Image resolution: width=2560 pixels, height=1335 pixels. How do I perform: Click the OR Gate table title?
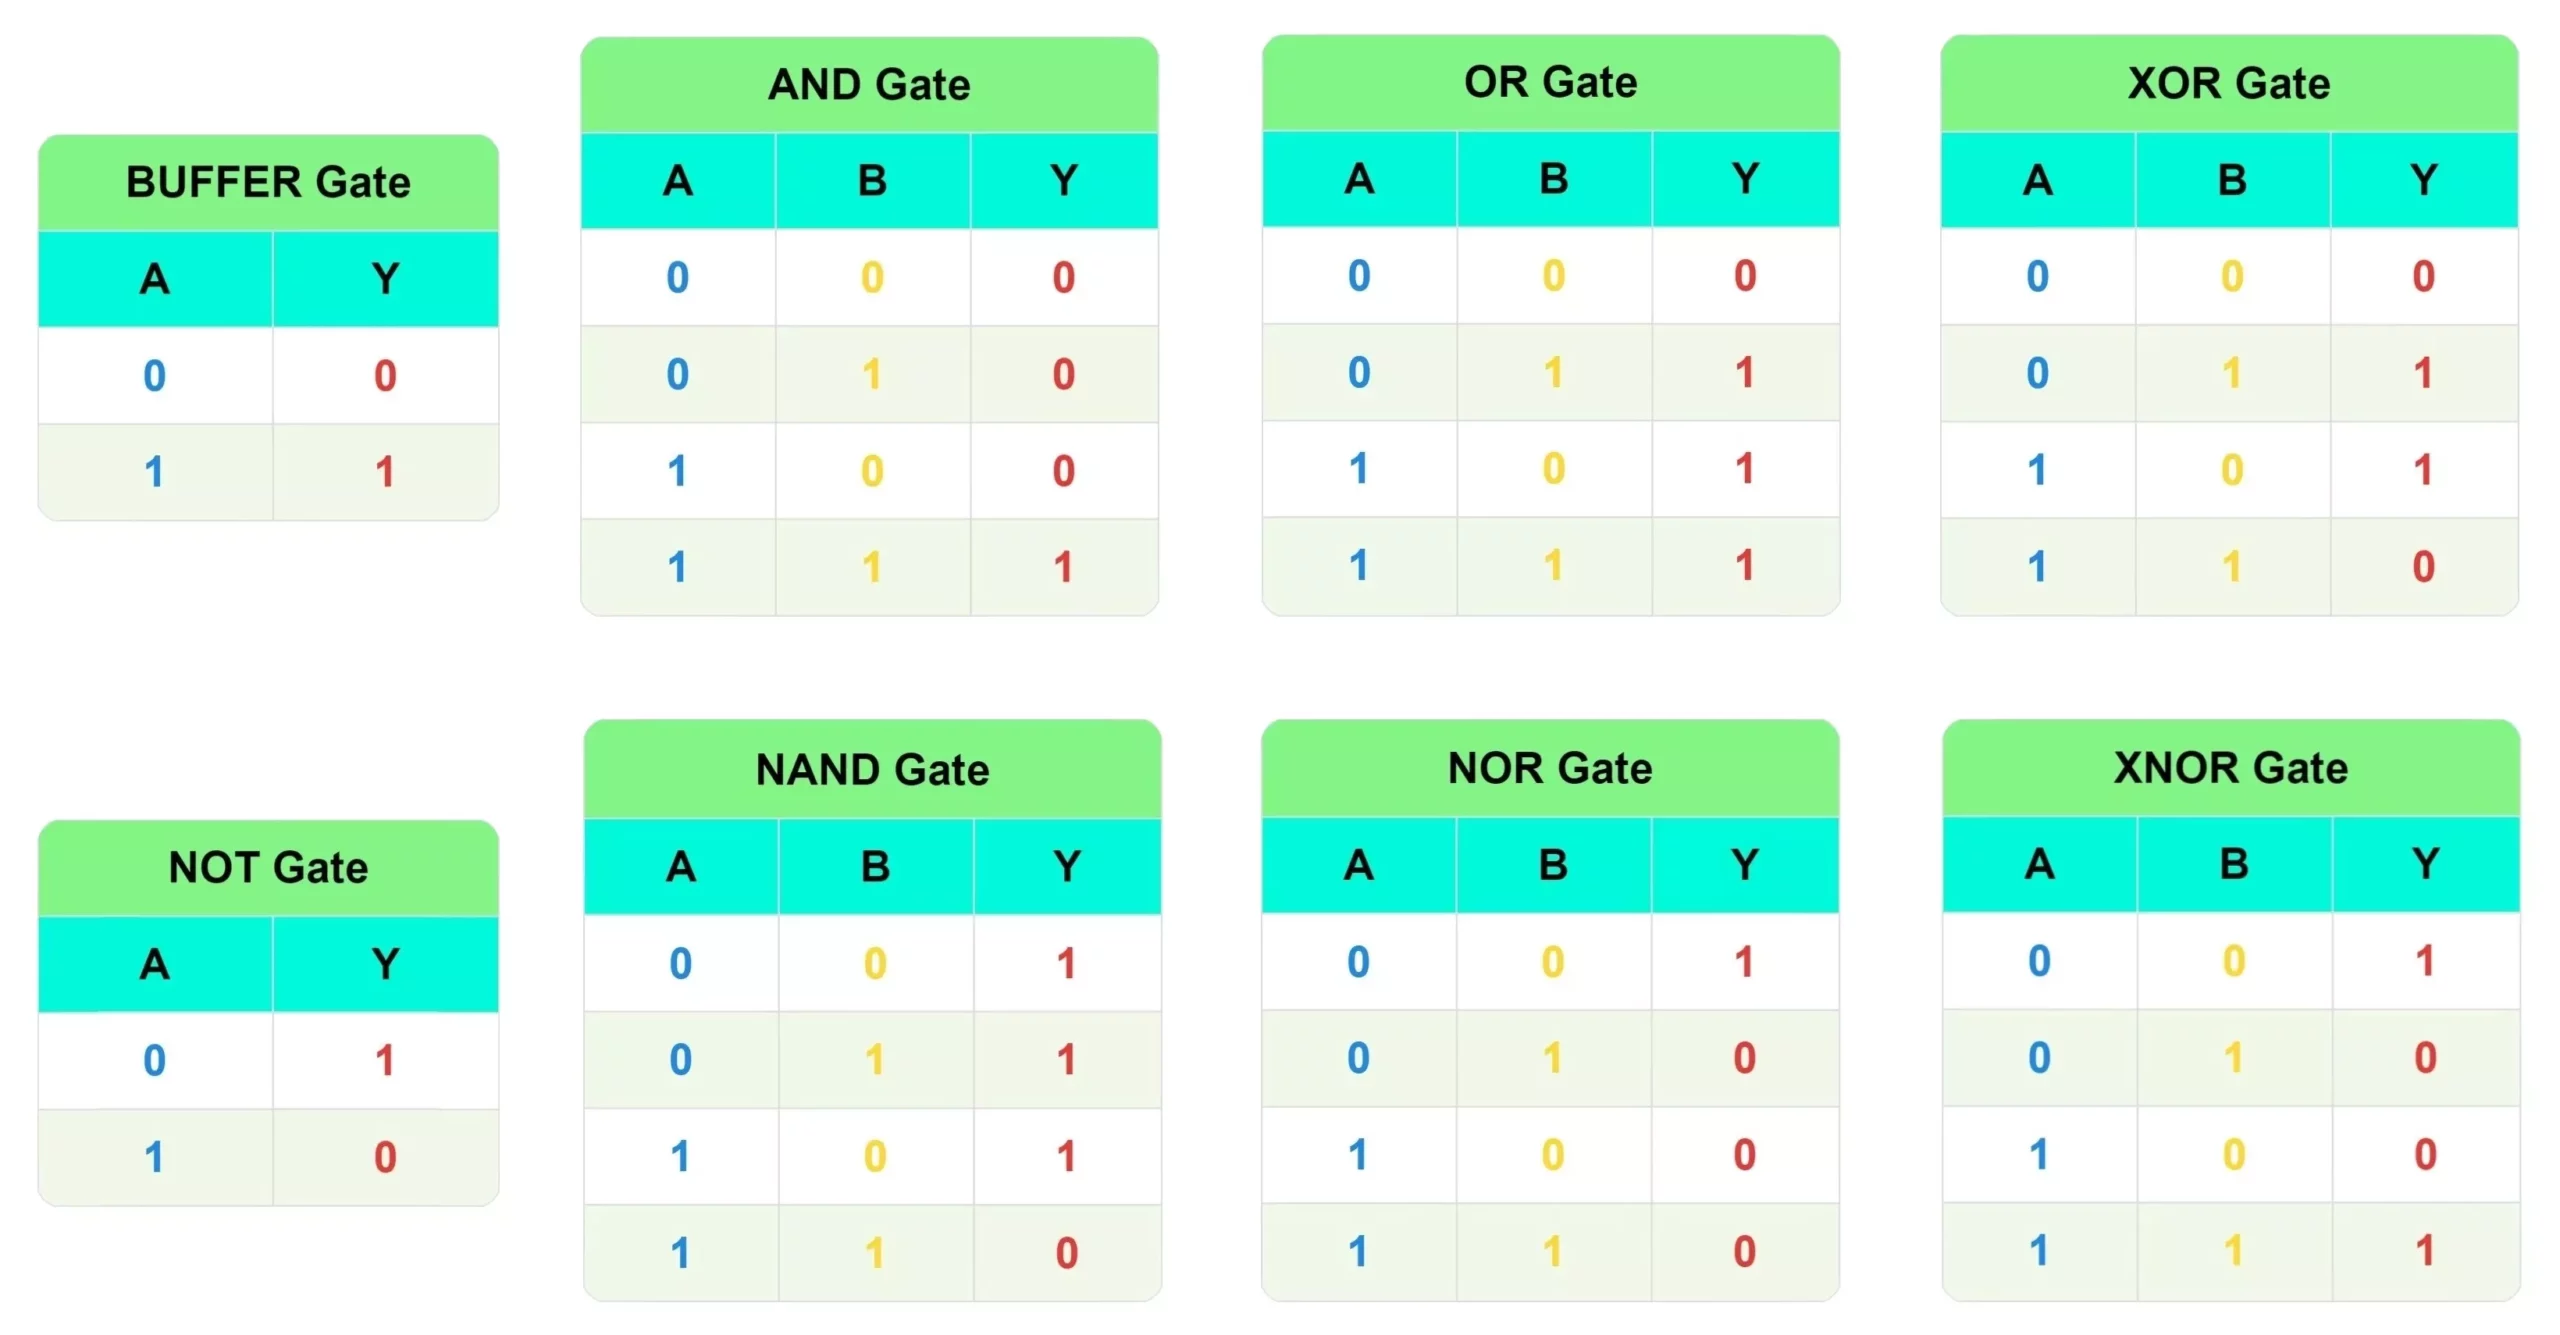(x=1550, y=82)
